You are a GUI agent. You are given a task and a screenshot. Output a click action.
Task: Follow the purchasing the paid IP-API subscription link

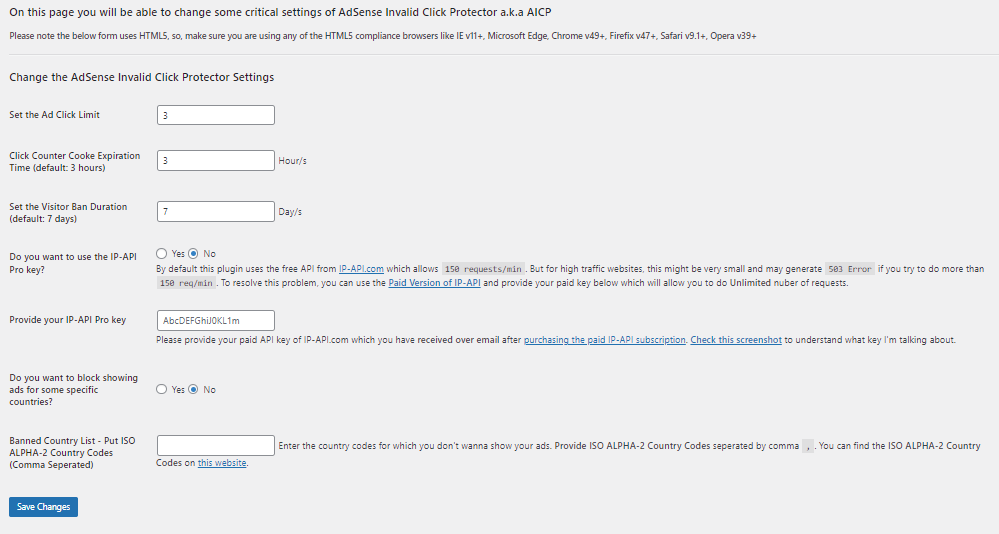tap(605, 340)
